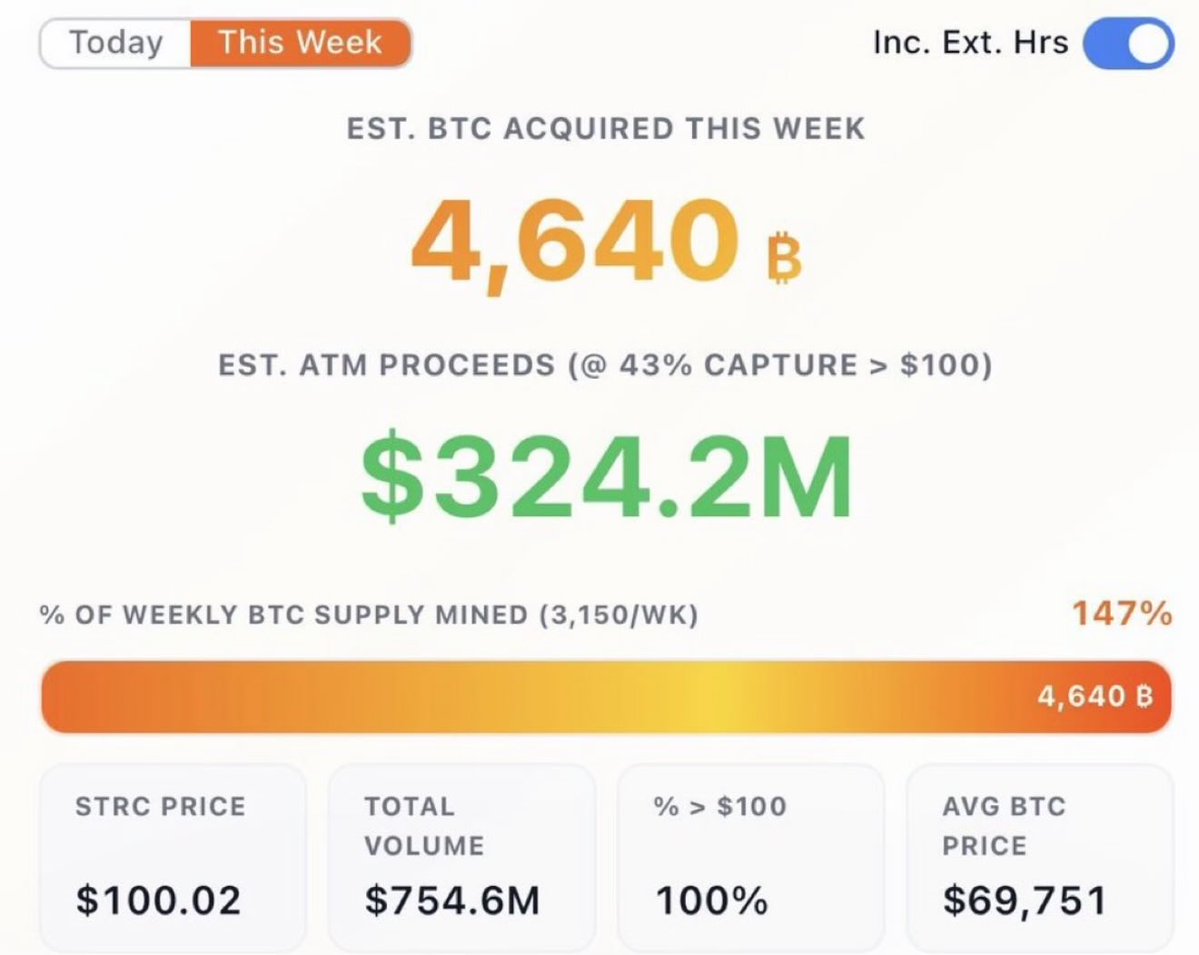
Task: Click the $100.02 STRC price value
Action: (158, 901)
